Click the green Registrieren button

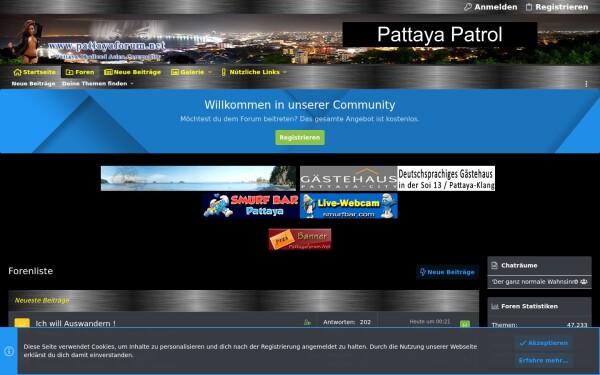(300, 137)
